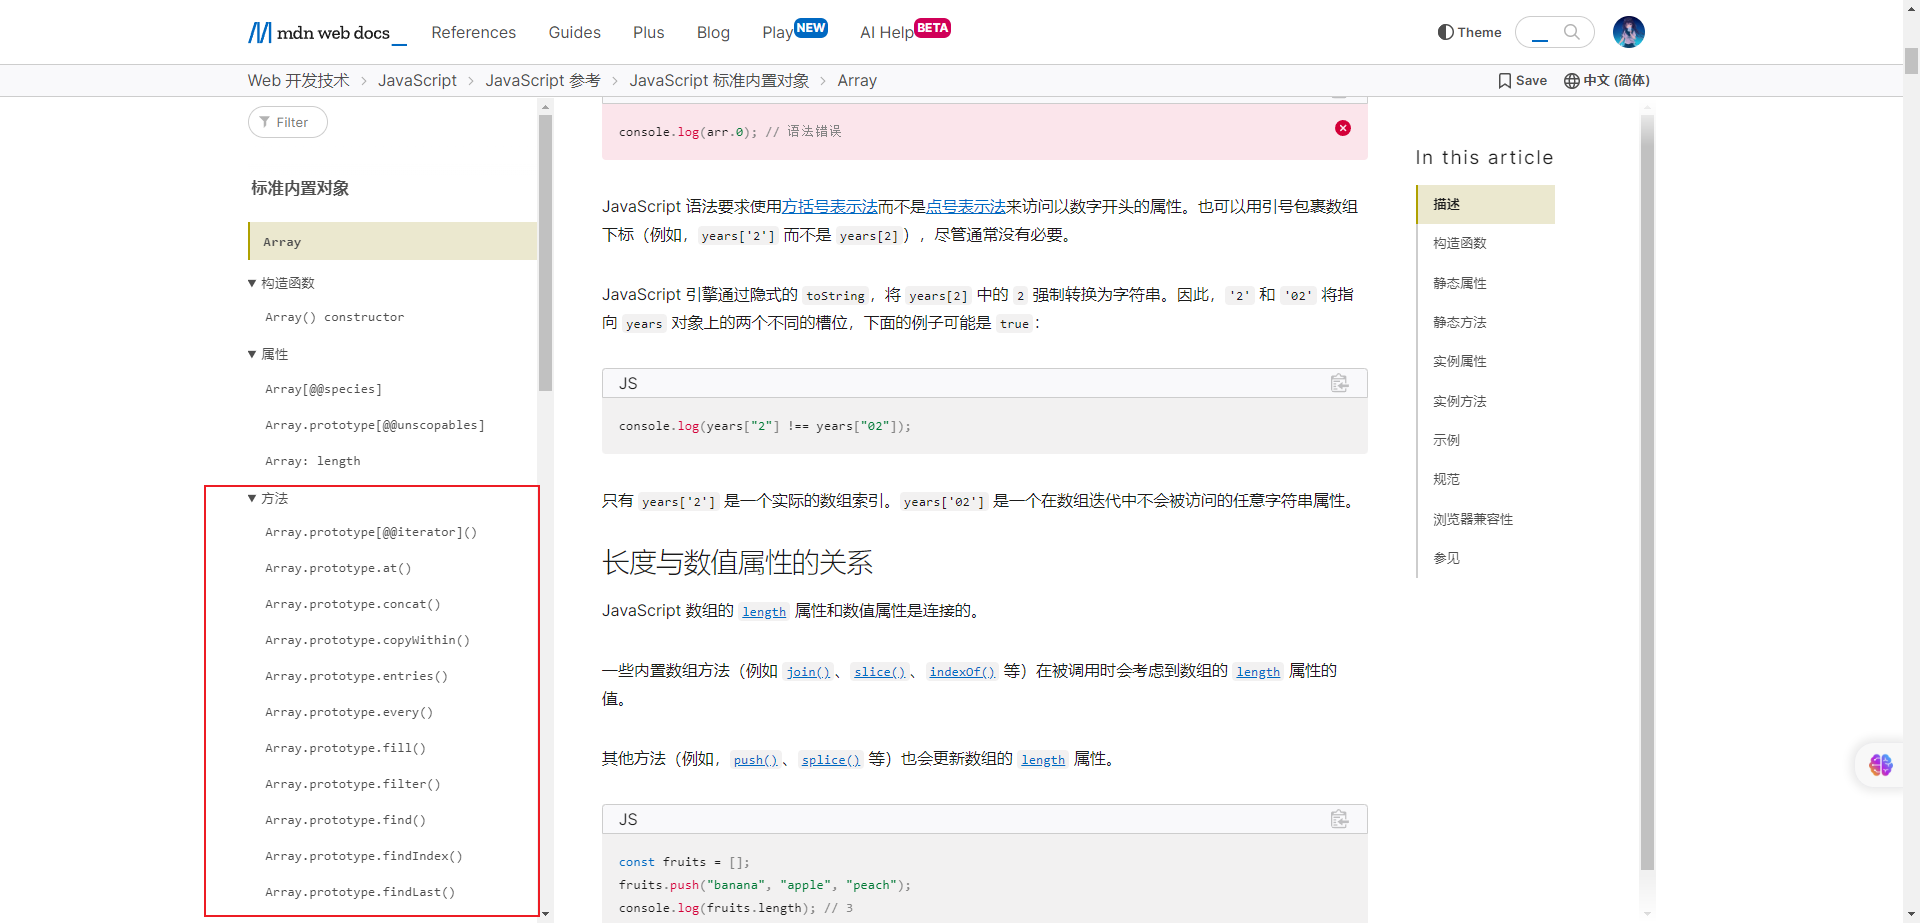This screenshot has height=923, width=1920.
Task: Click the sidebar Filter input field
Action: [288, 122]
